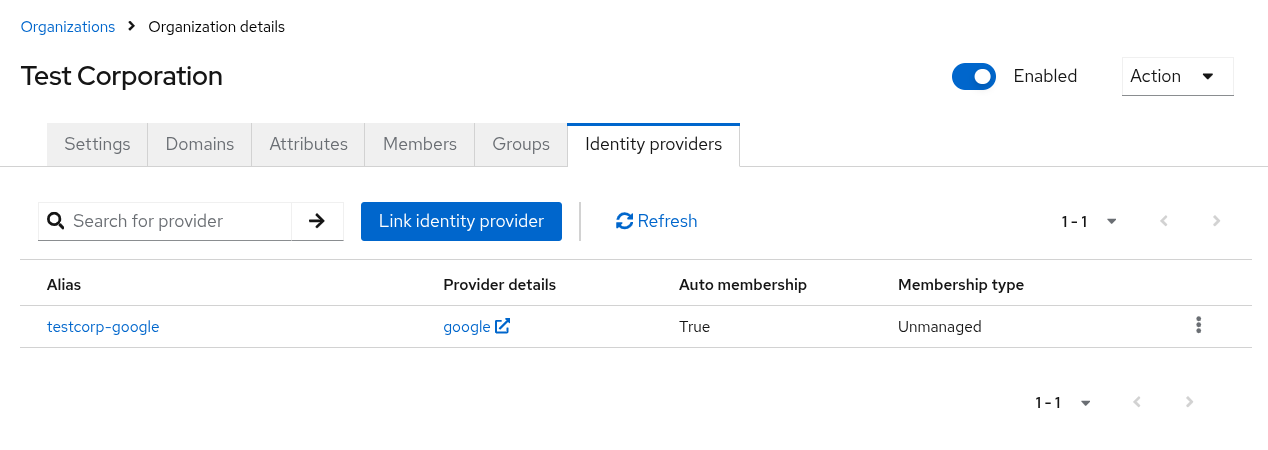Image resolution: width=1268 pixels, height=450 pixels.
Task: Click the Test Corporation heading
Action: click(122, 76)
